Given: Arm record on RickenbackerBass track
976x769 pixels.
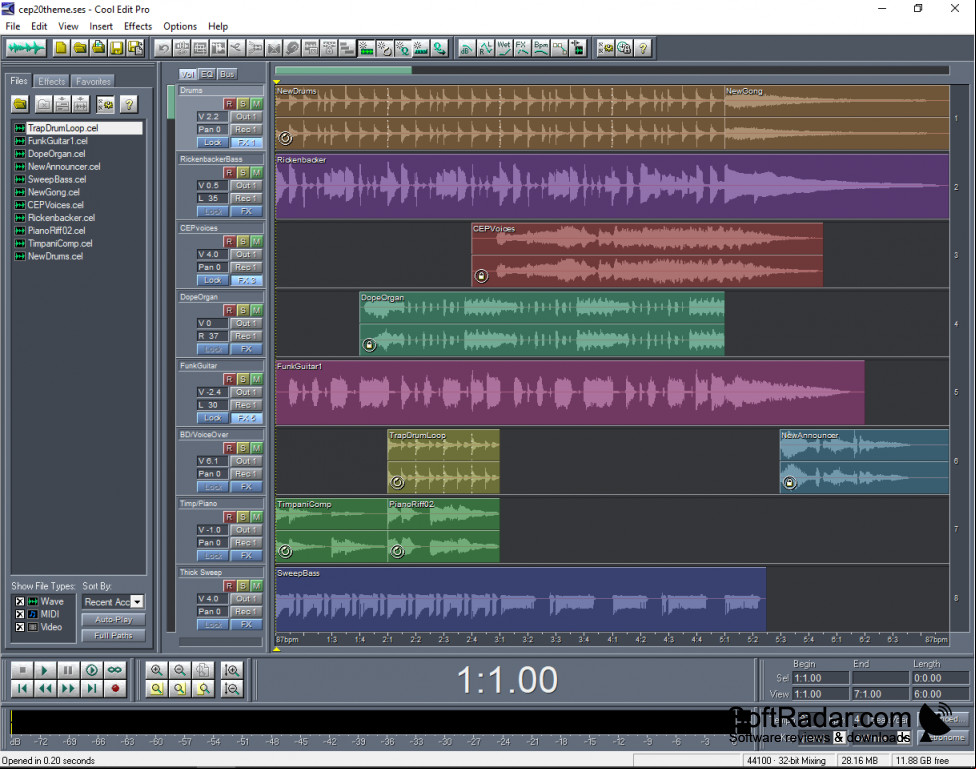Looking at the screenshot, I should [230, 172].
